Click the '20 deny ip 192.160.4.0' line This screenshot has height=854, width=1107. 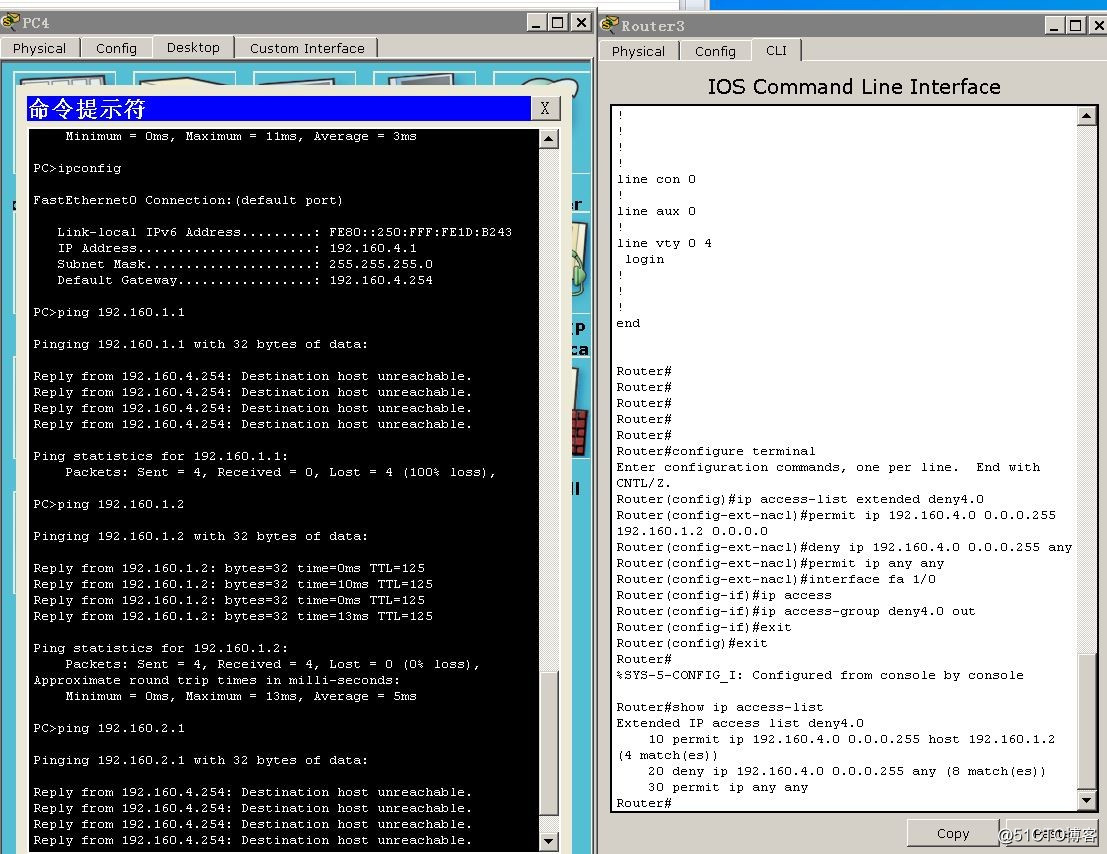(846, 771)
